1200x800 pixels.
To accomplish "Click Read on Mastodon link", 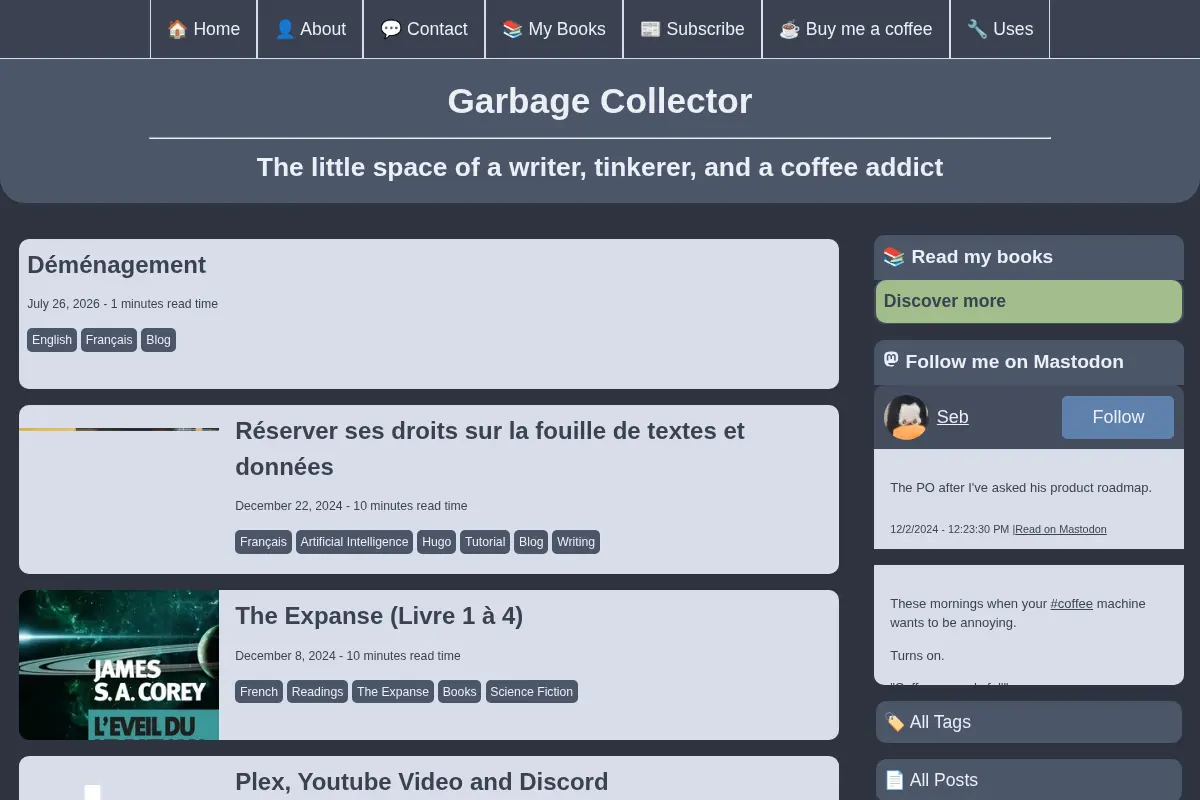I will 1061,529.
